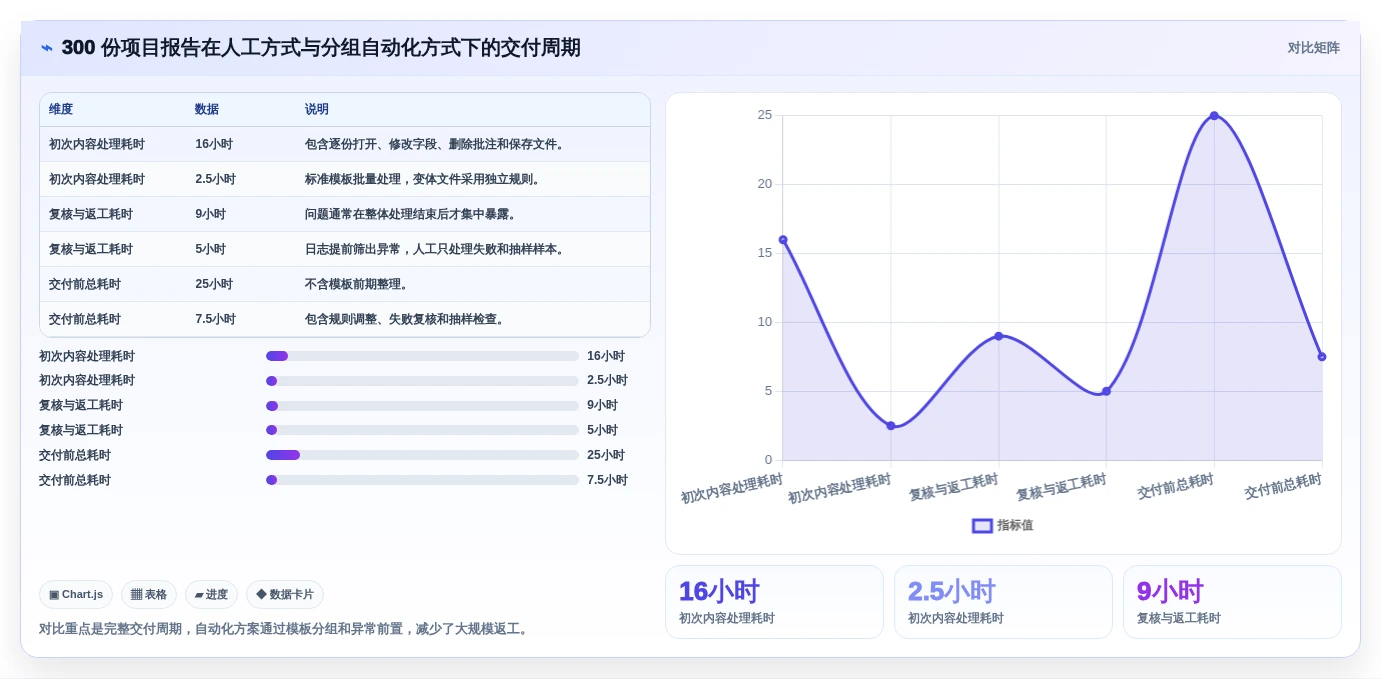The width and height of the screenshot is (1381, 679).
Task: Click the chart data point at value 9
Action: click(998, 336)
